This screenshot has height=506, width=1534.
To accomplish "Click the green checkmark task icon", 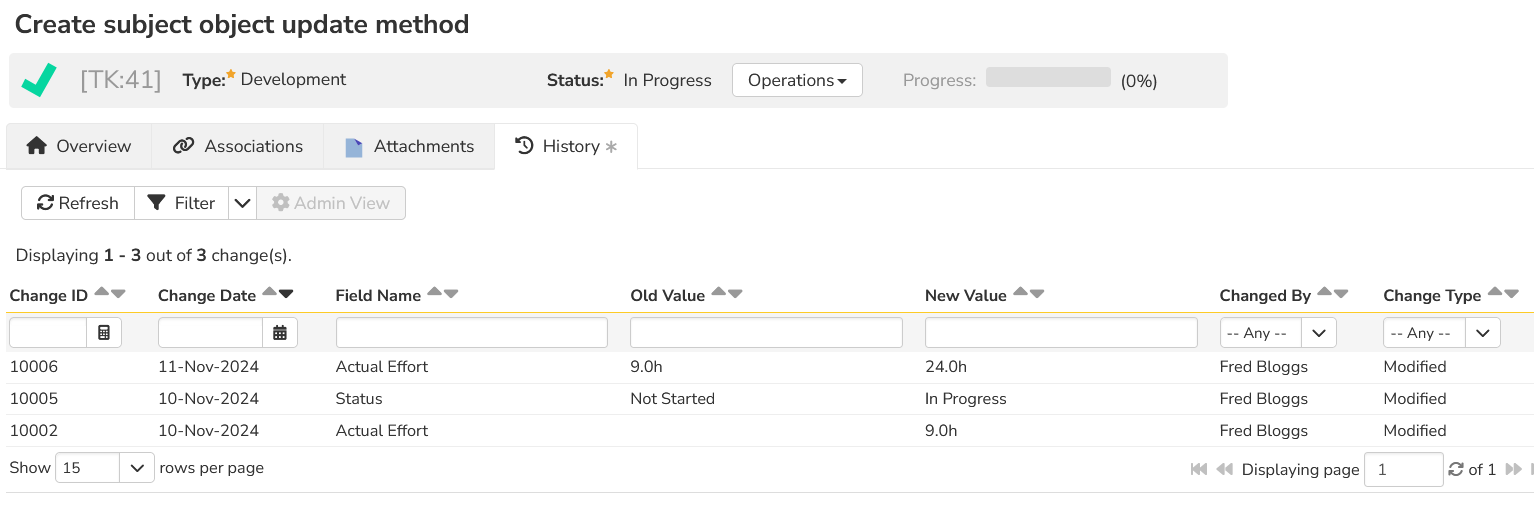I will (39, 80).
